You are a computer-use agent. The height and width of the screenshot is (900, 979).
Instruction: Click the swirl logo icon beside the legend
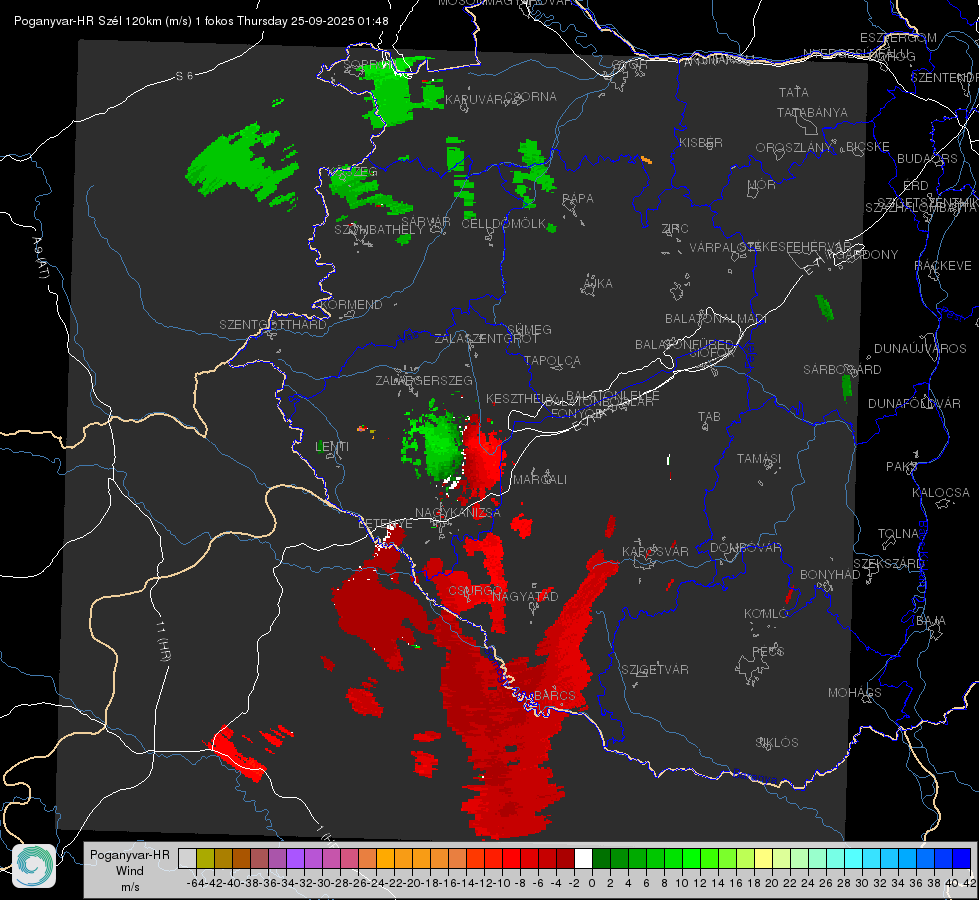pyautogui.click(x=34, y=866)
